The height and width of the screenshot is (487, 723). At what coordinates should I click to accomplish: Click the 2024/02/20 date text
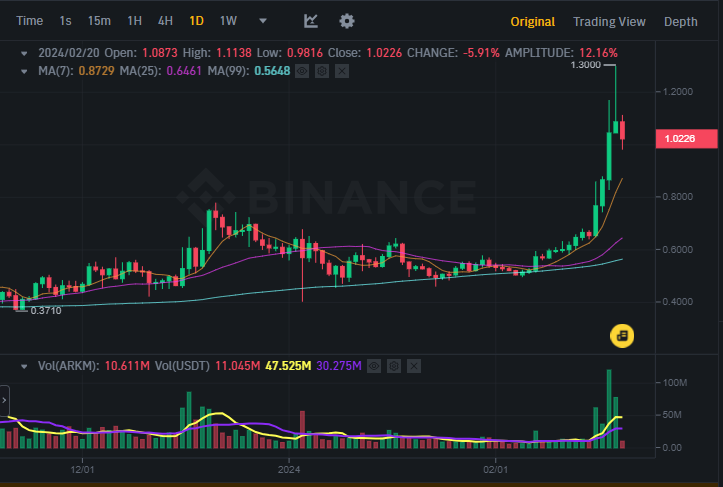tap(69, 53)
